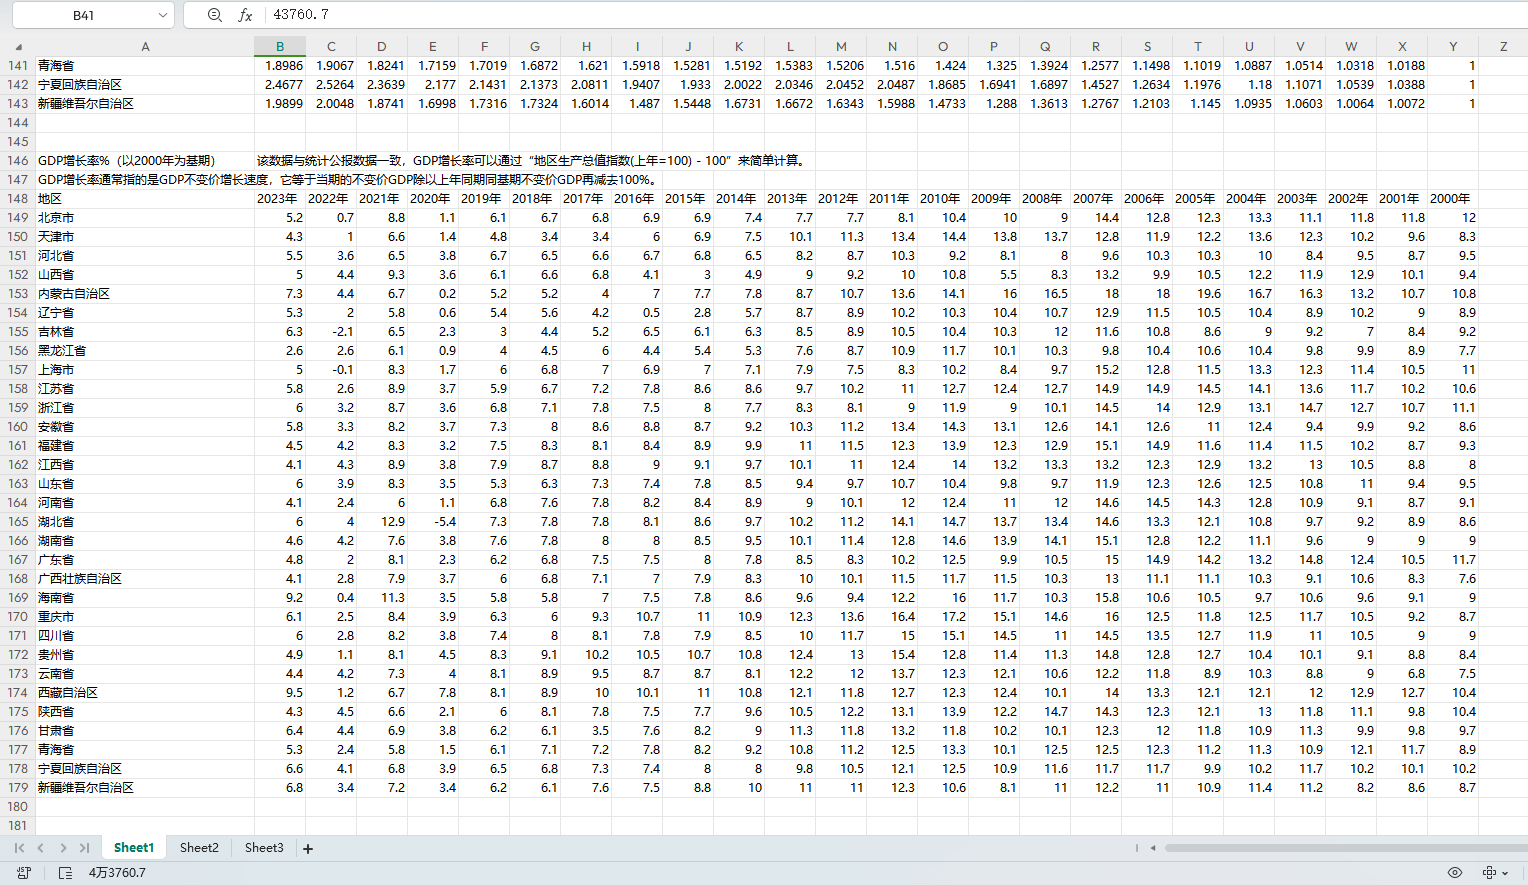Click the page outline icon near the sum display

coord(64,873)
